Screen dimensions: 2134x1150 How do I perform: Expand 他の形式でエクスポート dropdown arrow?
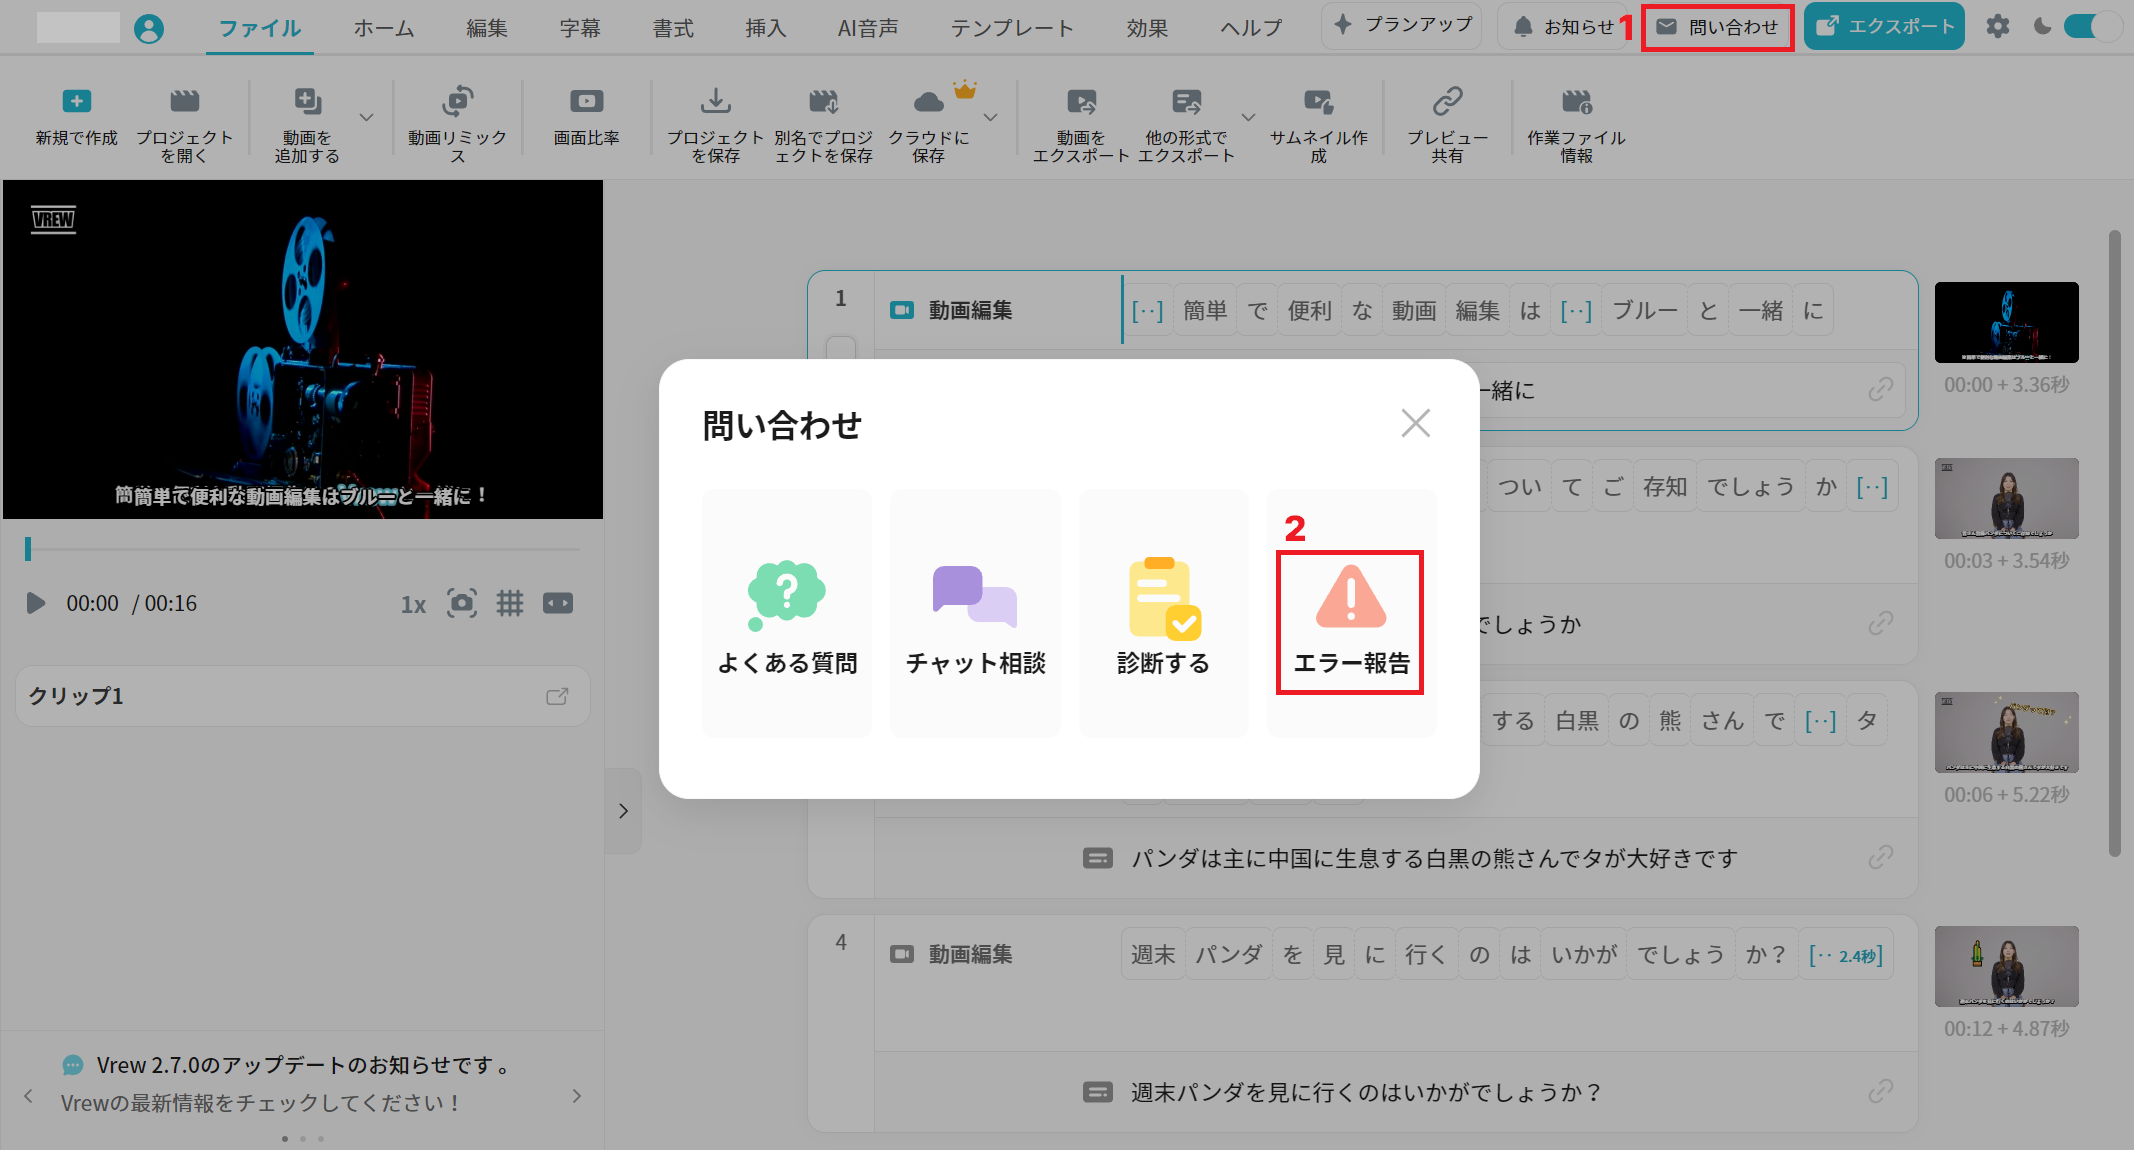(x=1248, y=117)
